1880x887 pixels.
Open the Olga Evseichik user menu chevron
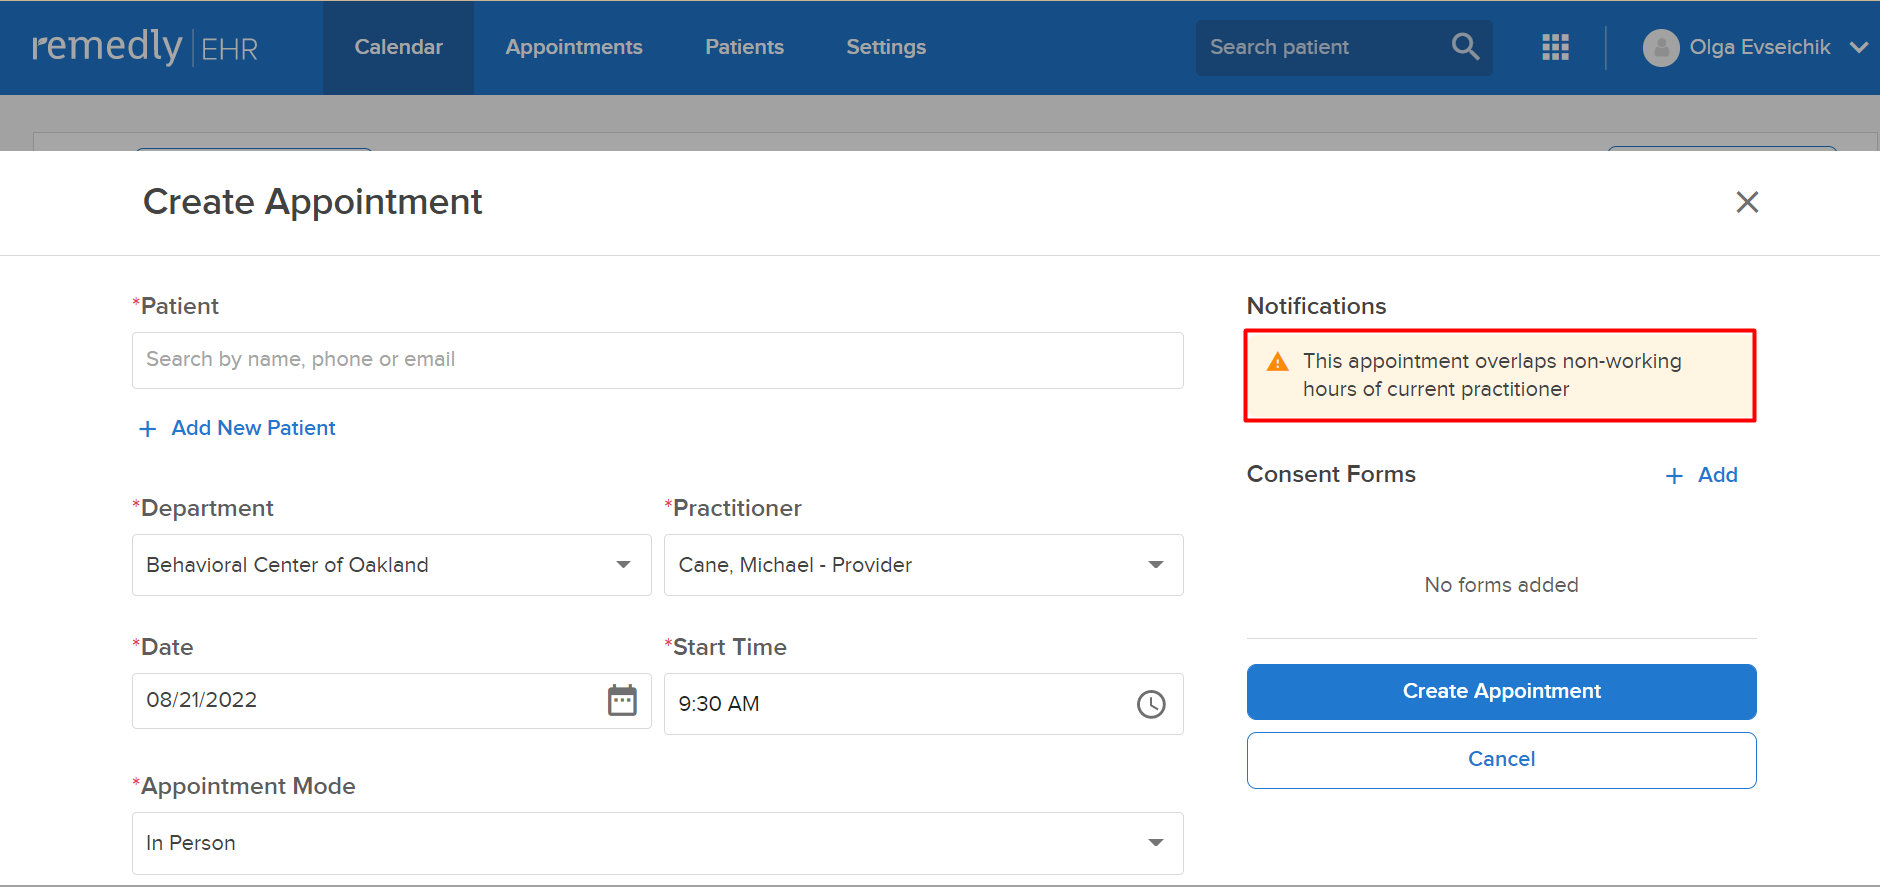pyautogui.click(x=1858, y=47)
